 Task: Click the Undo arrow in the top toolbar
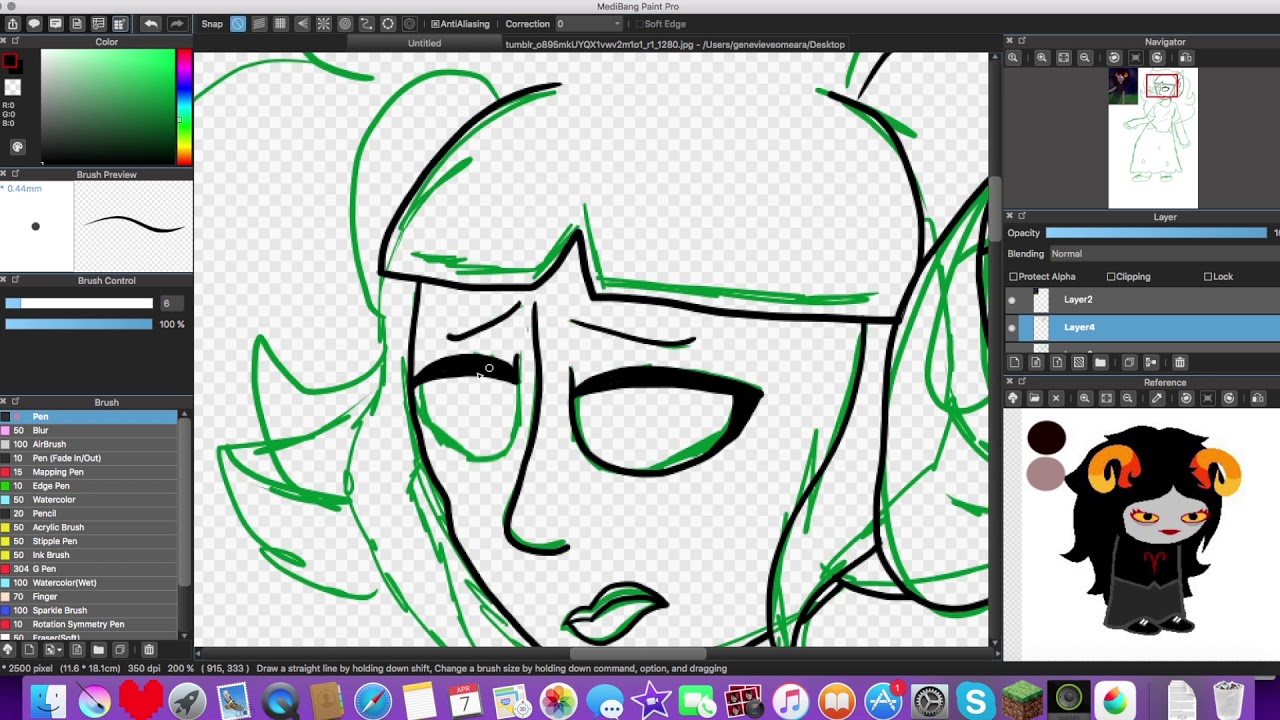151,24
